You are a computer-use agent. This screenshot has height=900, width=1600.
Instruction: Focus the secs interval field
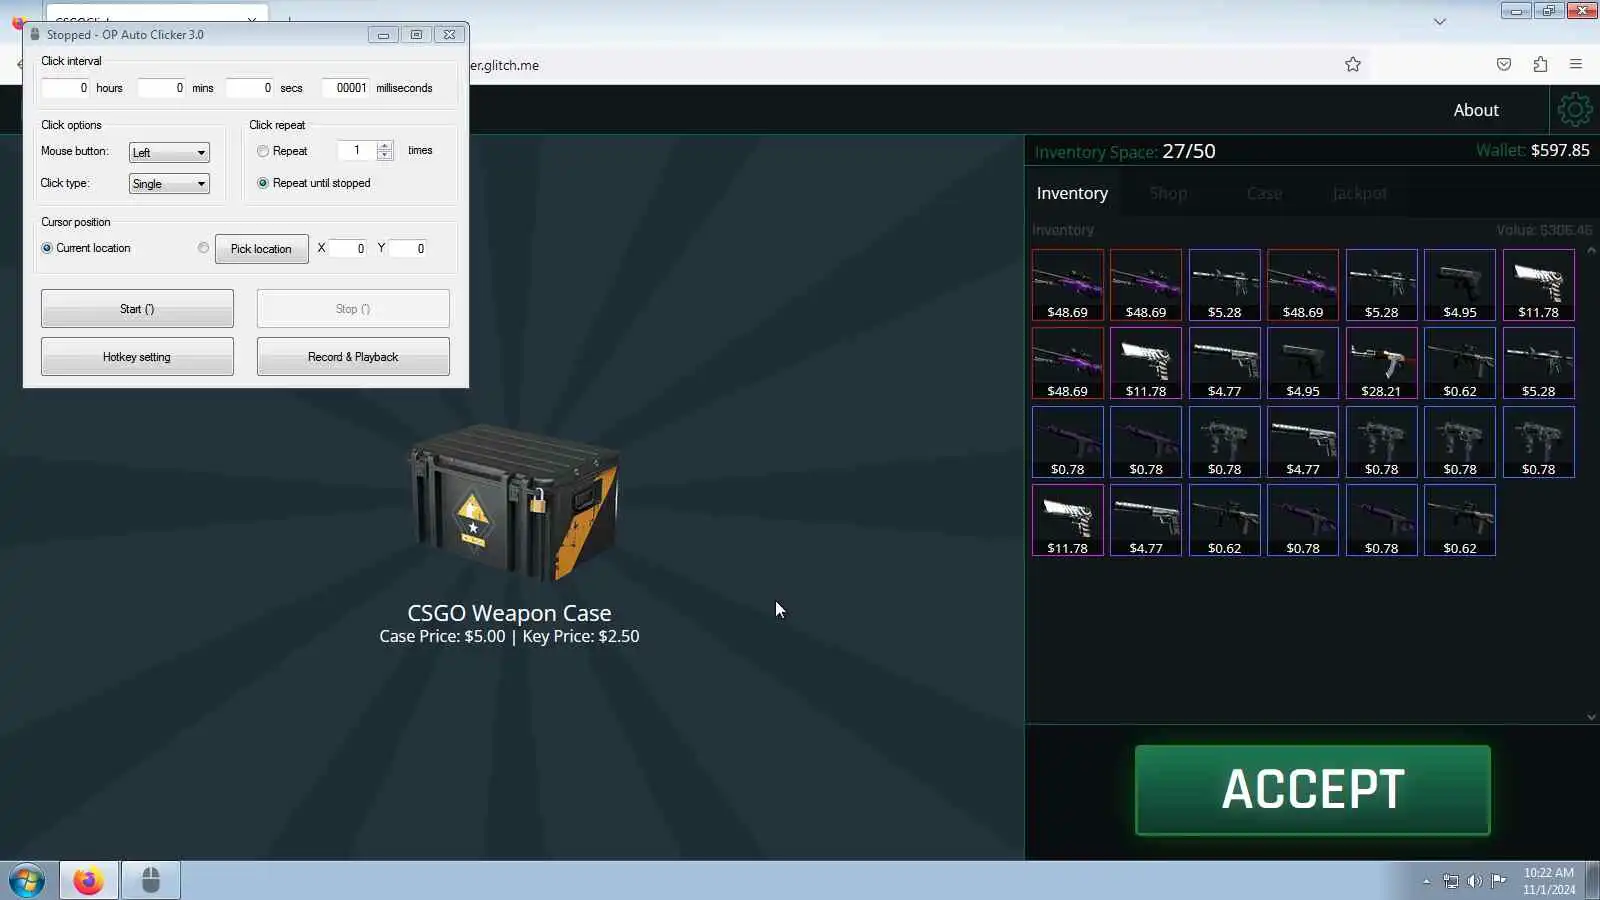click(250, 88)
